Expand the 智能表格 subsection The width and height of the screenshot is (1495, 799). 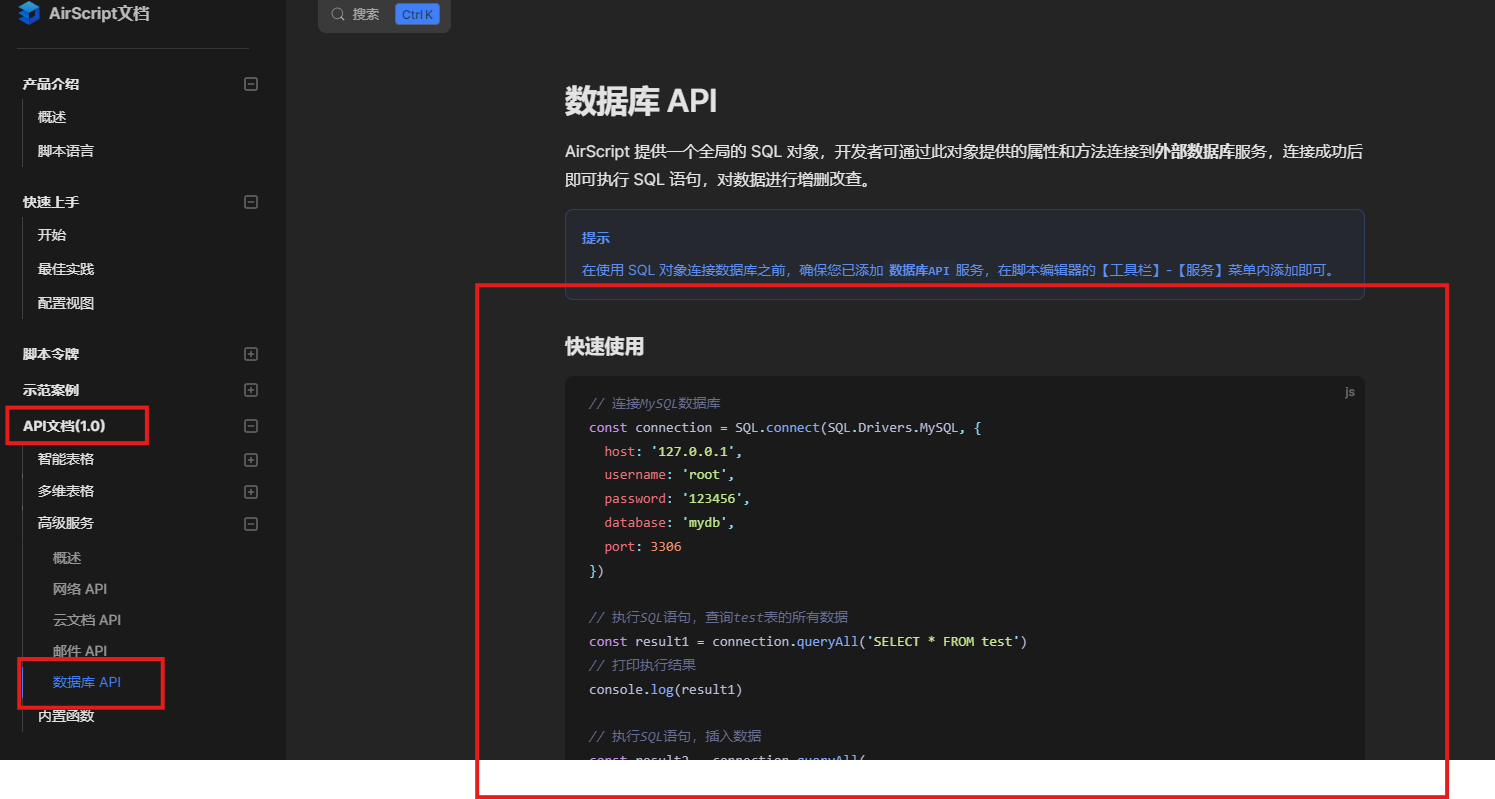(x=251, y=460)
